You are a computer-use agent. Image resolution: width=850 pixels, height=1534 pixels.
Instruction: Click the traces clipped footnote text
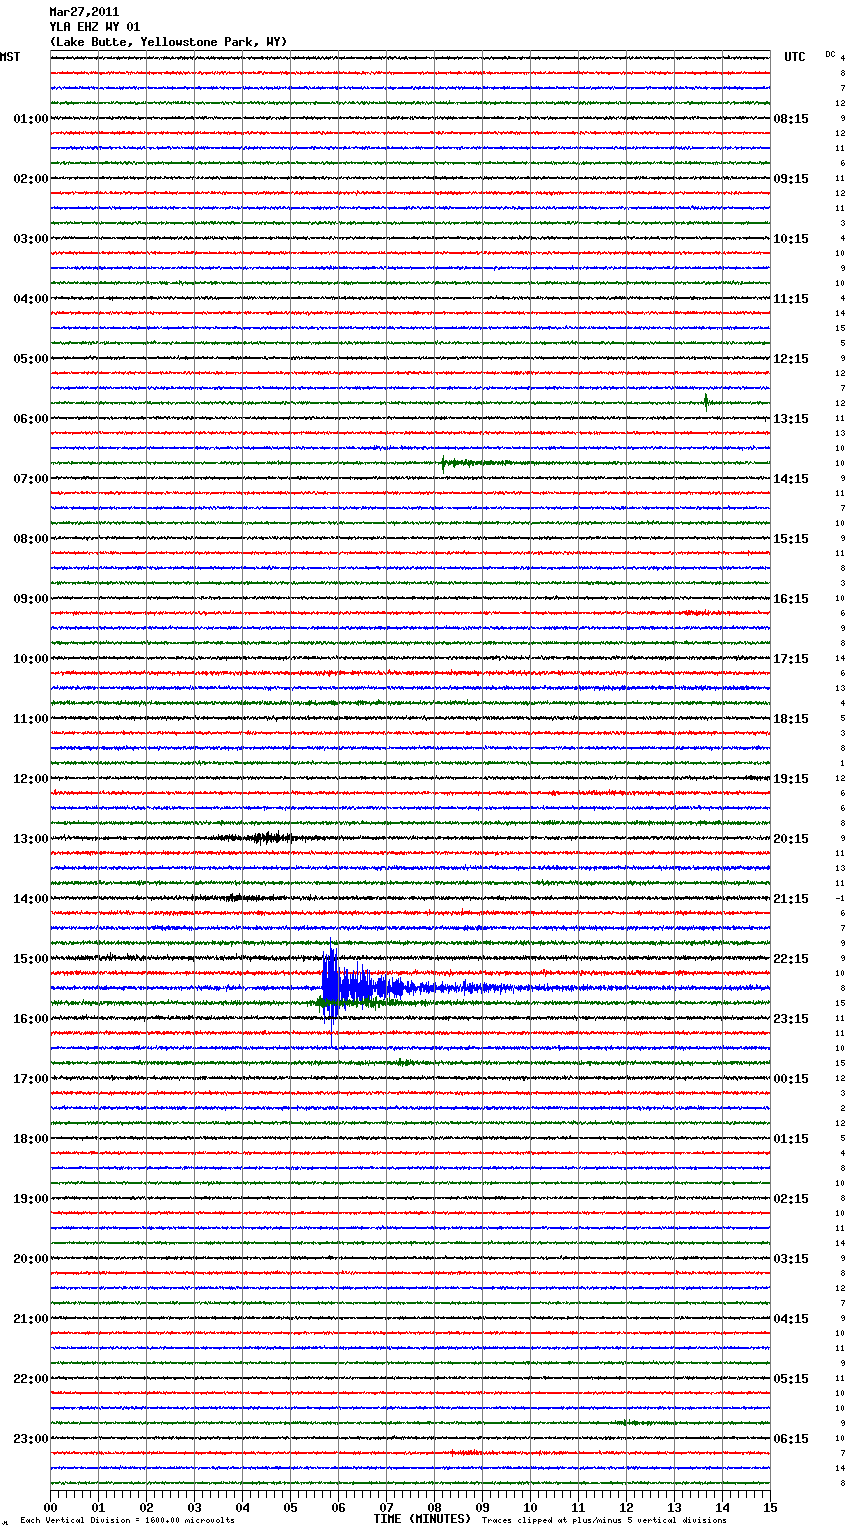604,1520
